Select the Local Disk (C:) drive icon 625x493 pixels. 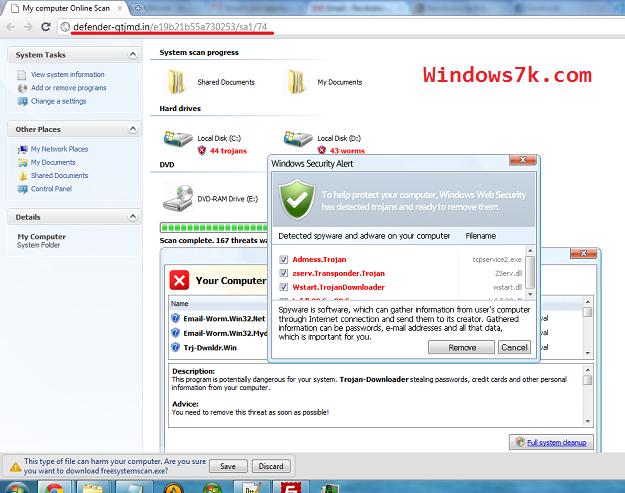(x=178, y=139)
